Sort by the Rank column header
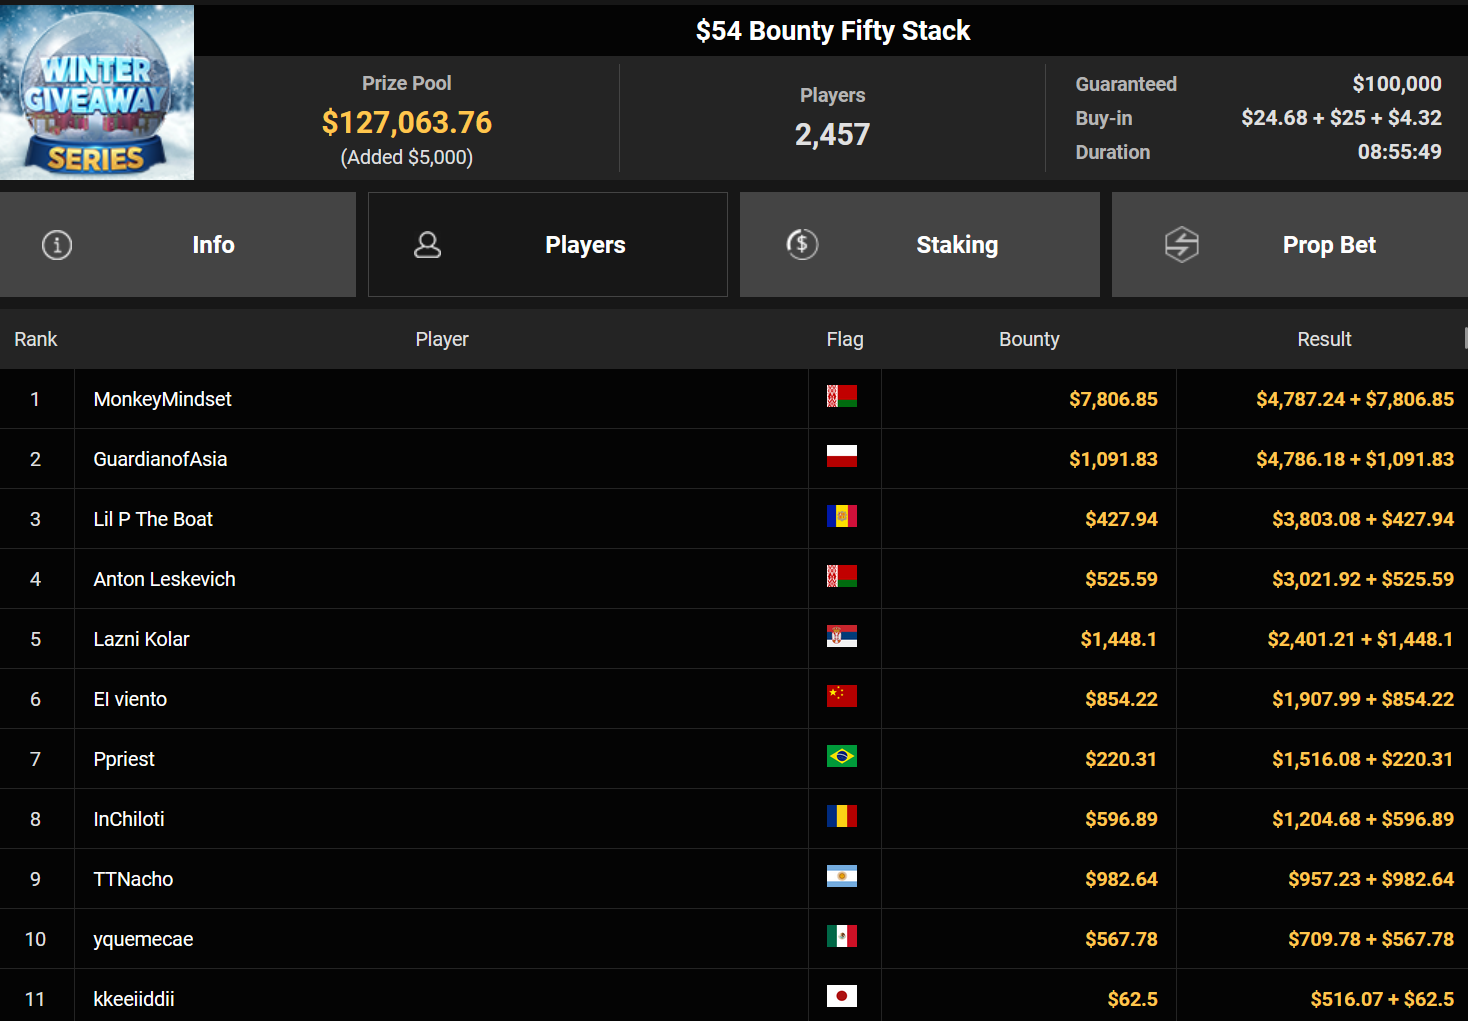1468x1021 pixels. click(36, 340)
